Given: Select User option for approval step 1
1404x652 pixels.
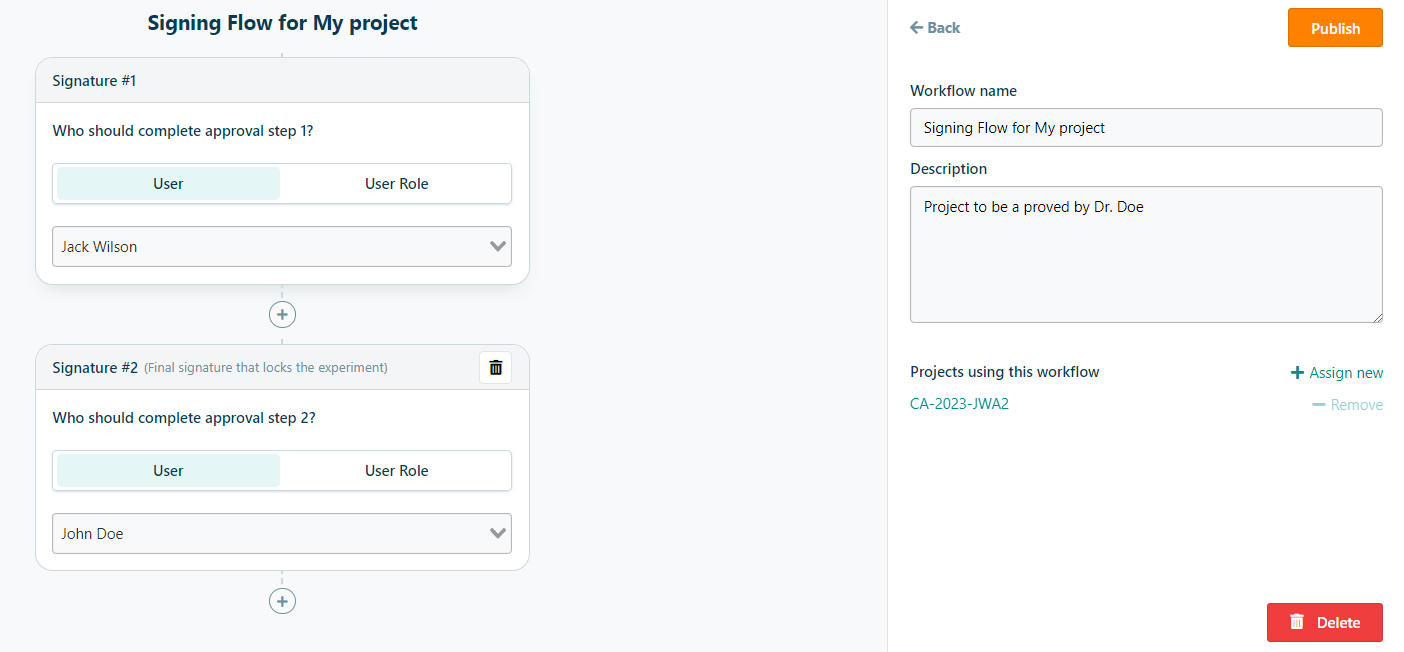Looking at the screenshot, I should click(168, 184).
